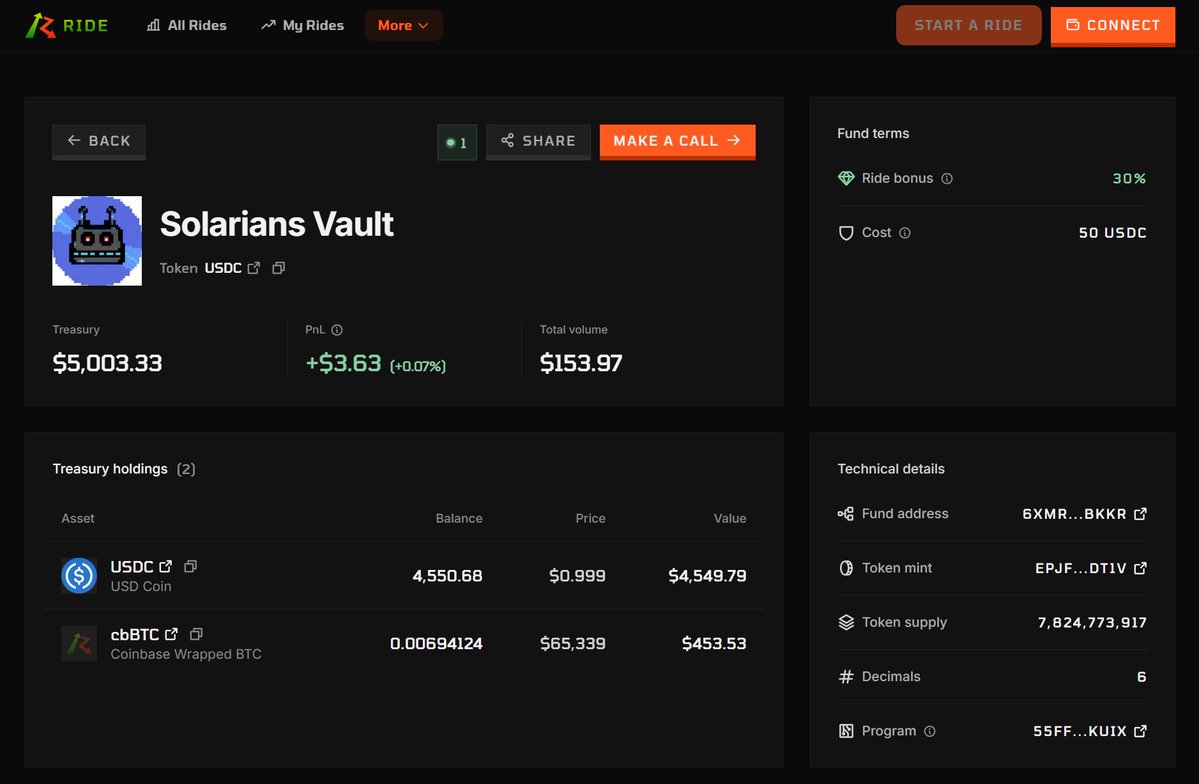Open cbBTC external link icon
The image size is (1199, 784).
pos(171,634)
